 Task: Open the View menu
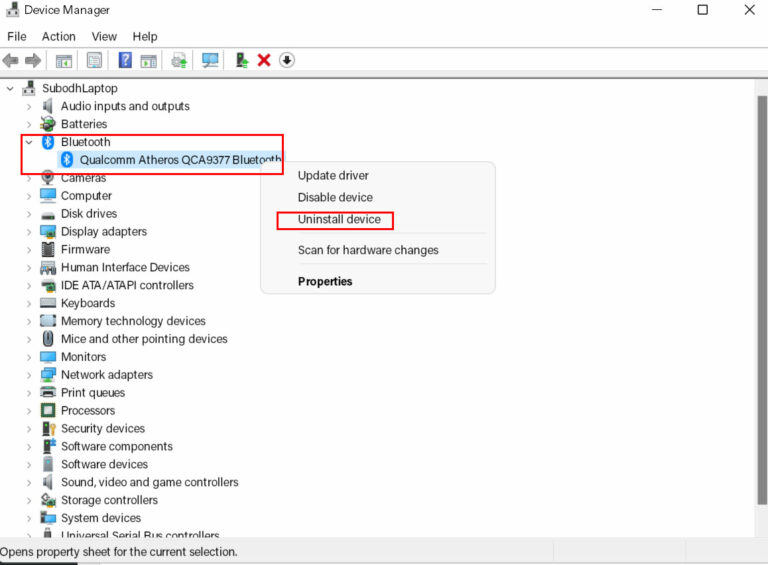(x=104, y=36)
